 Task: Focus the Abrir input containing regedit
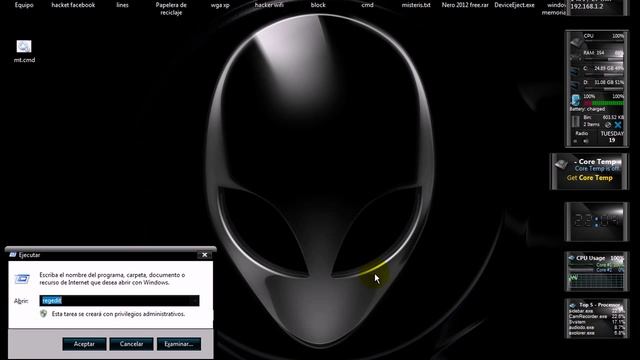[119, 300]
